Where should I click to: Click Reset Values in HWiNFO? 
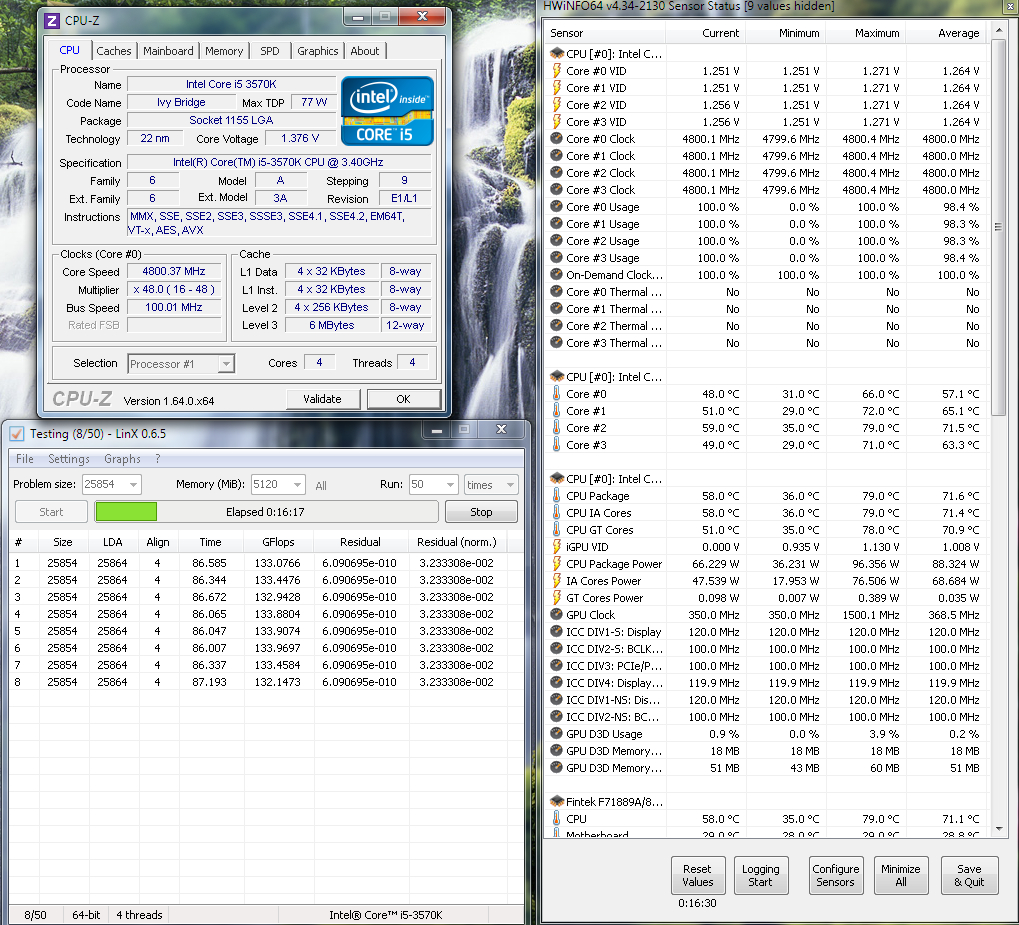click(x=697, y=875)
